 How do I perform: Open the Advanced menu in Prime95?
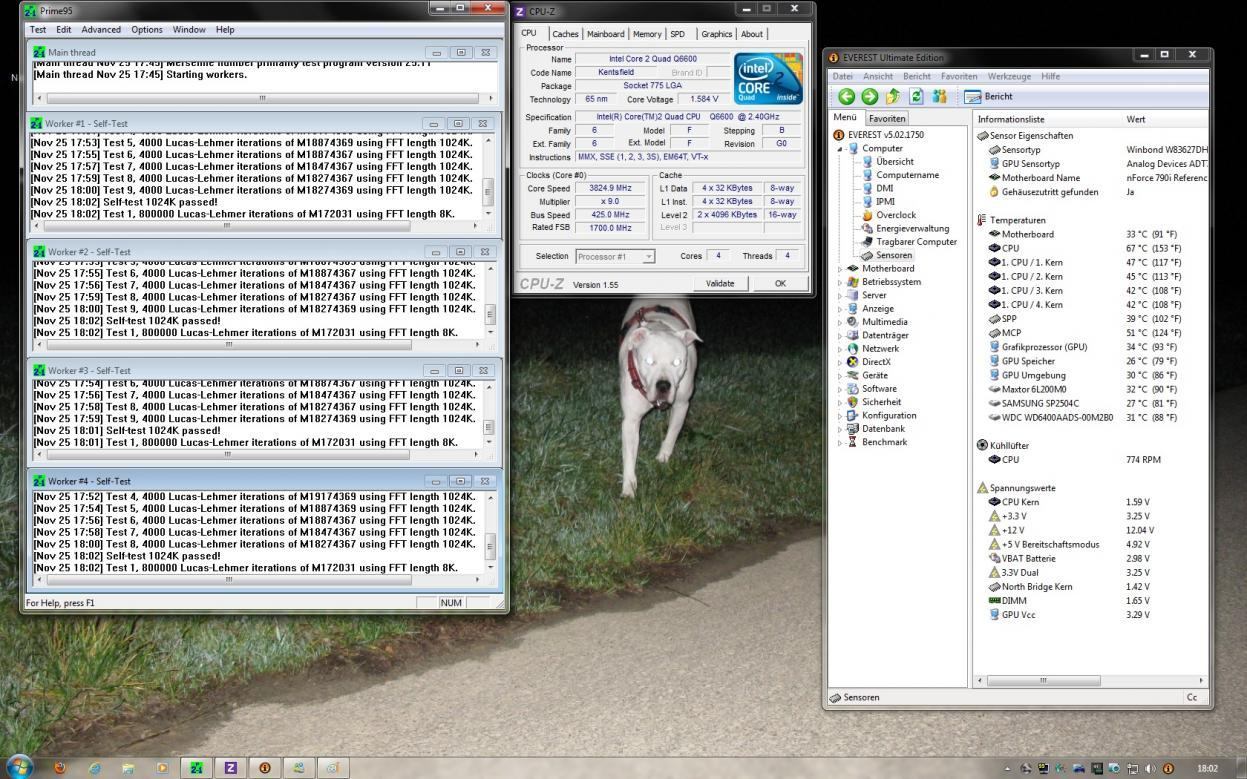coord(101,30)
